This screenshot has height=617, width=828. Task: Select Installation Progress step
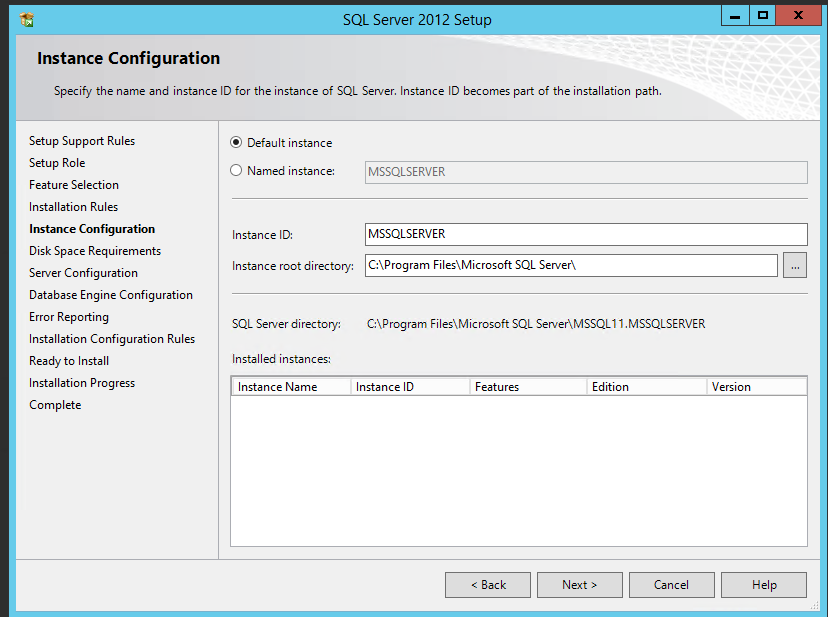(82, 383)
